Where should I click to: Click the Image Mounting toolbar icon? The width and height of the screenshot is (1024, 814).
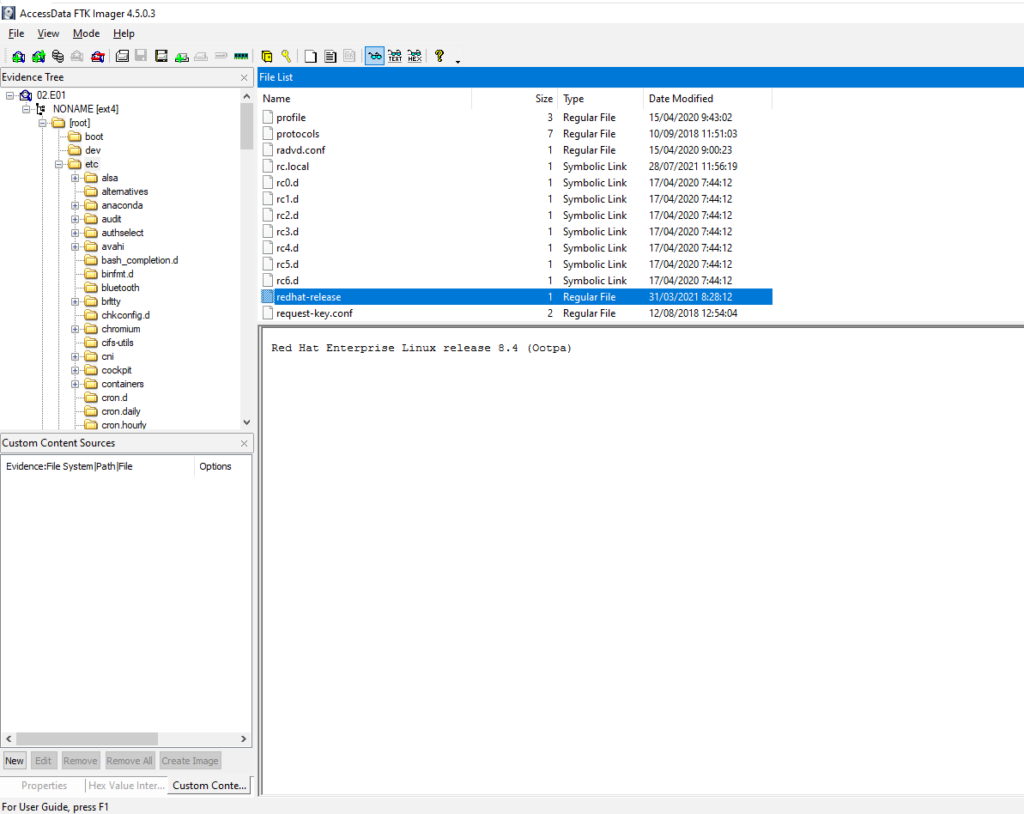pyautogui.click(x=58, y=56)
